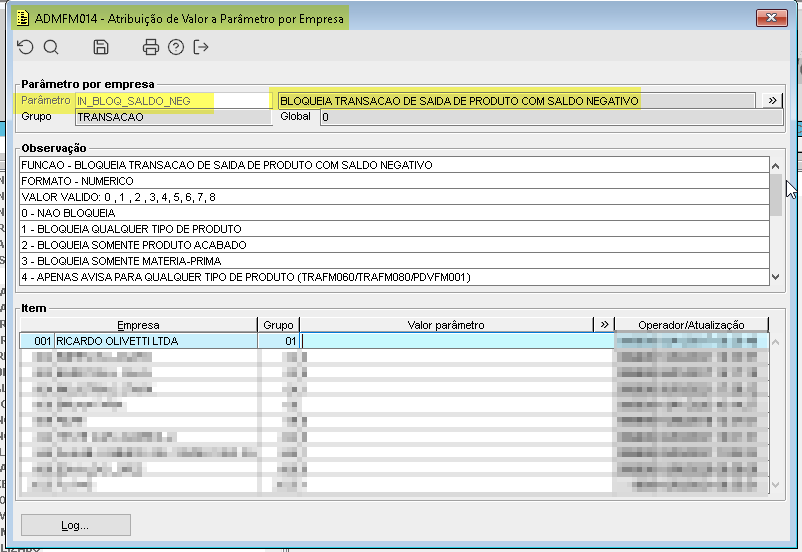The width and height of the screenshot is (802, 552).
Task: Click the Global value field
Action: click(x=551, y=117)
